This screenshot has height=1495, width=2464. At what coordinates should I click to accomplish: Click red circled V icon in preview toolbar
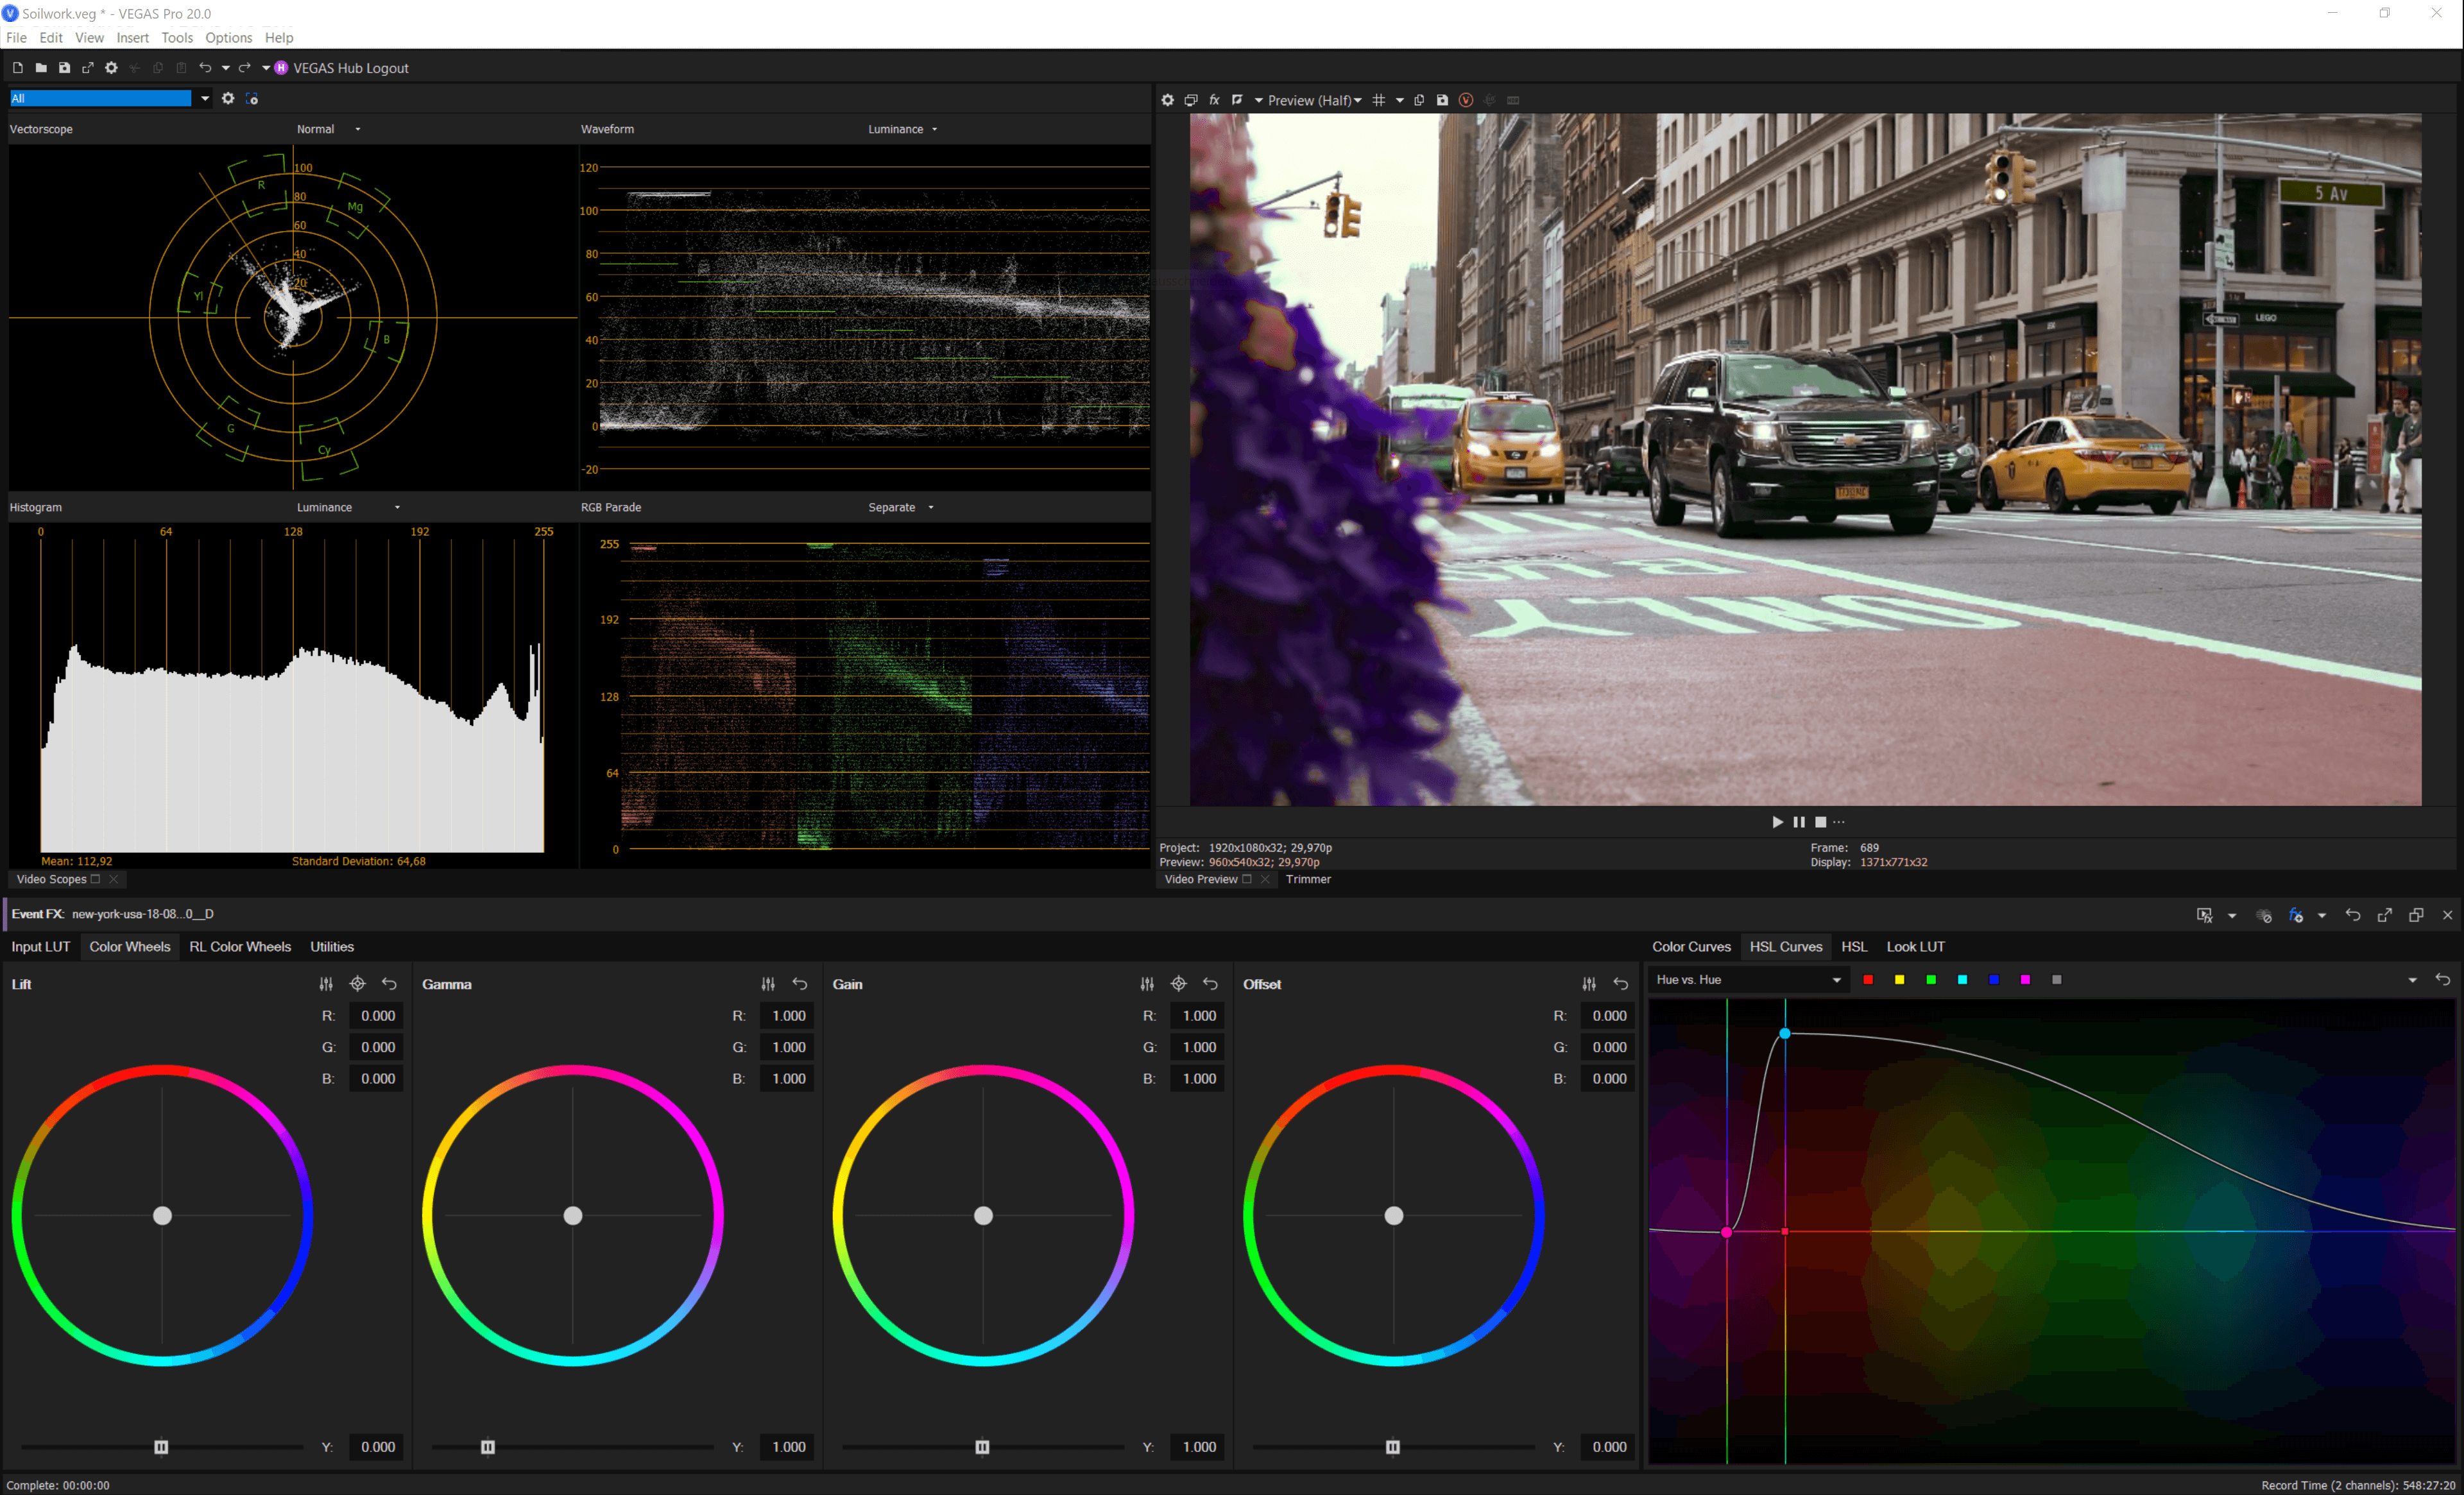1466,100
